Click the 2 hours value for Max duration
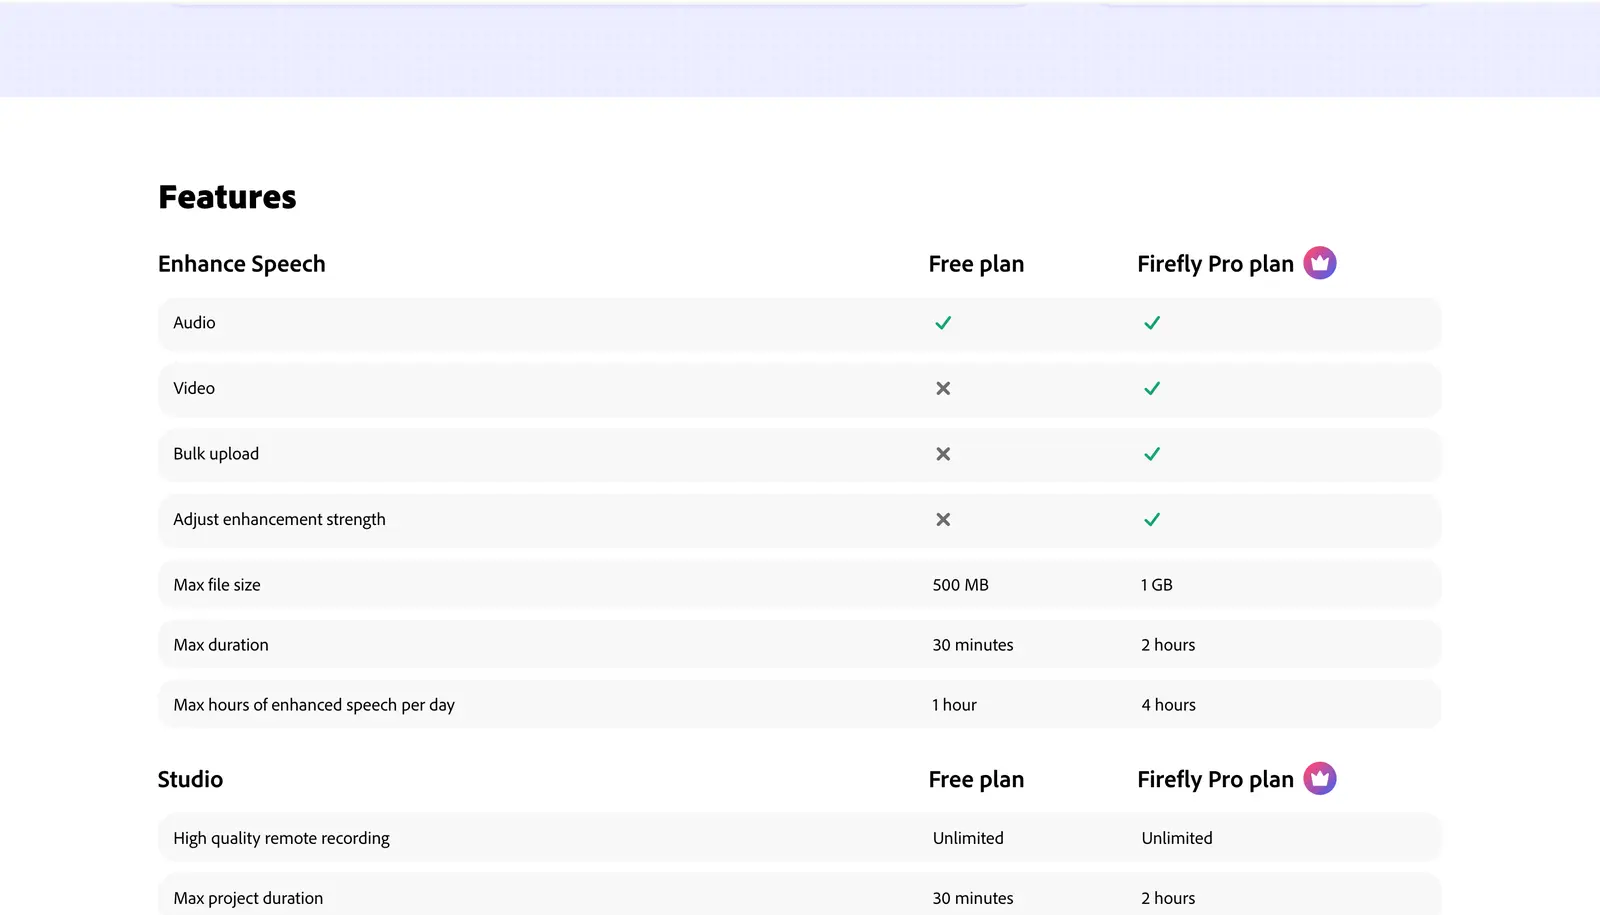This screenshot has height=915, width=1600. click(x=1168, y=645)
